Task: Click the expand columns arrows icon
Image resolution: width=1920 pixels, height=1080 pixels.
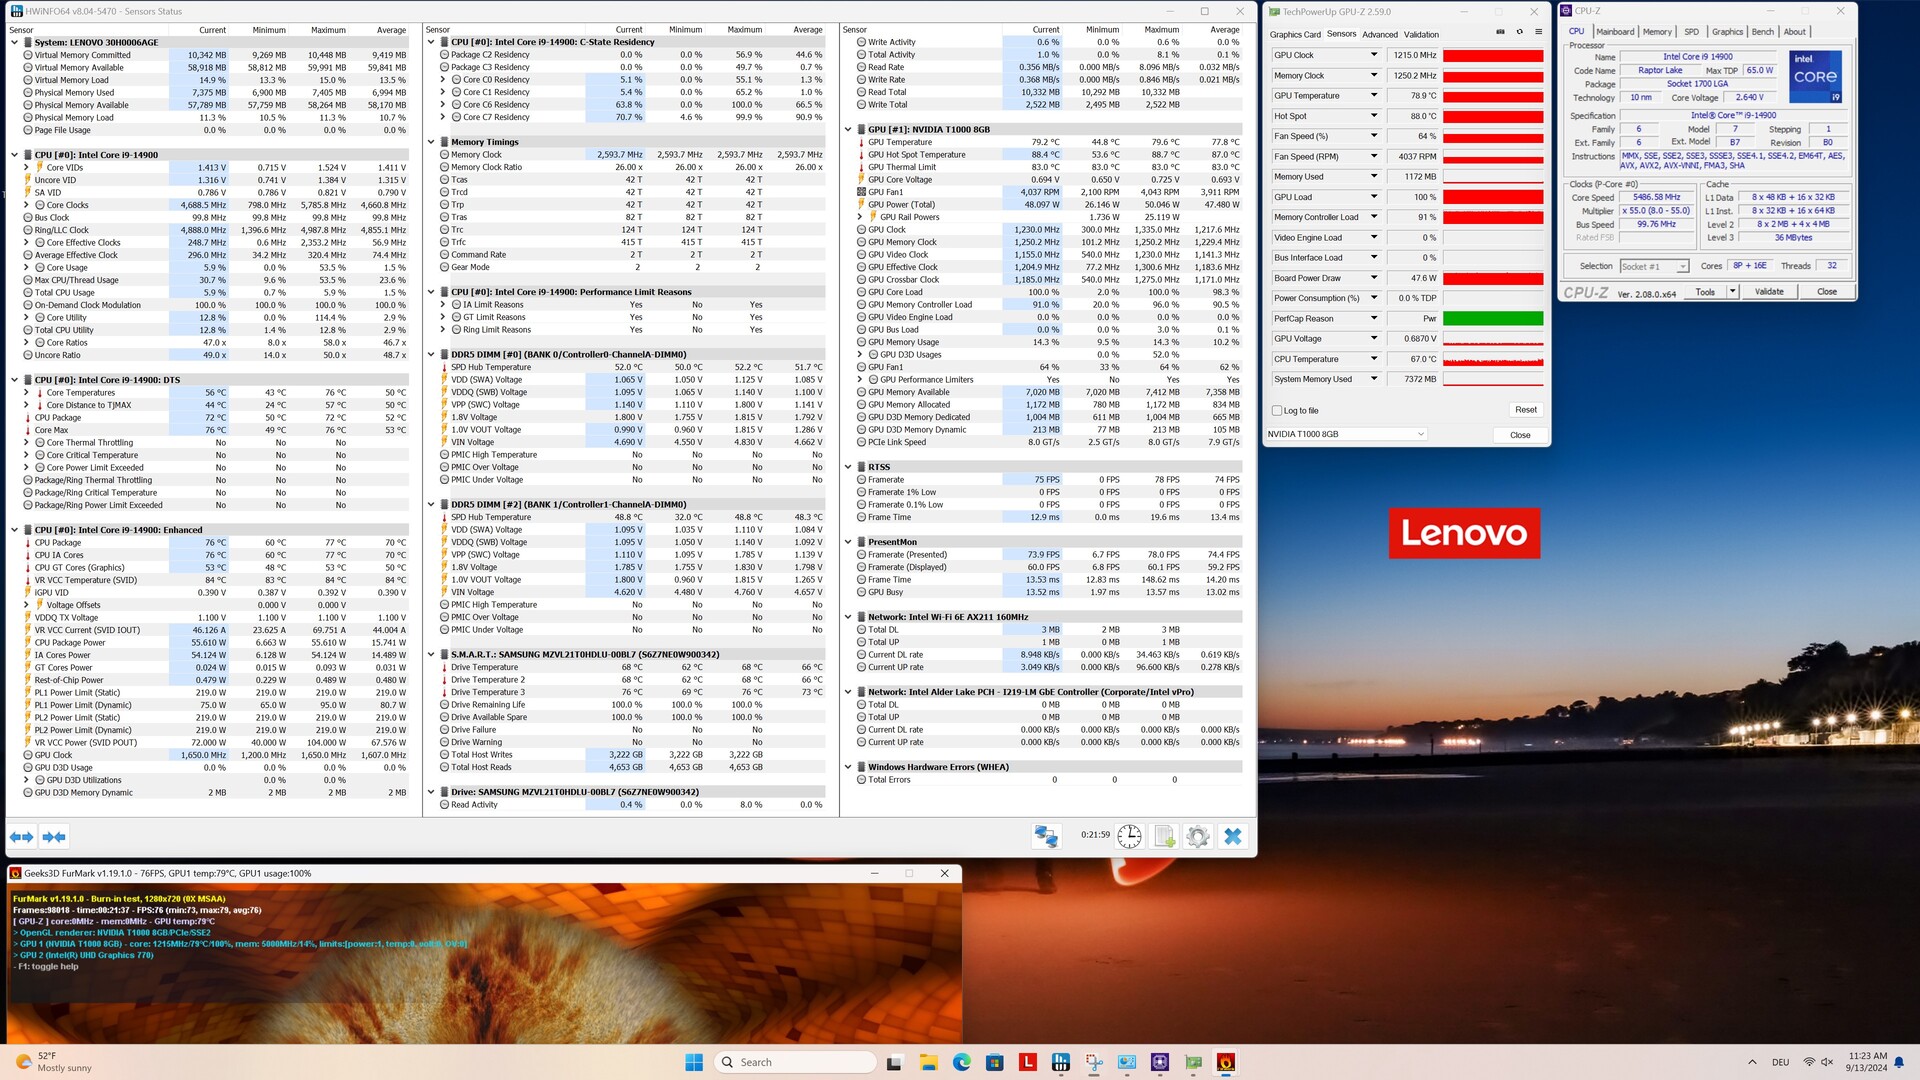Action: point(21,836)
